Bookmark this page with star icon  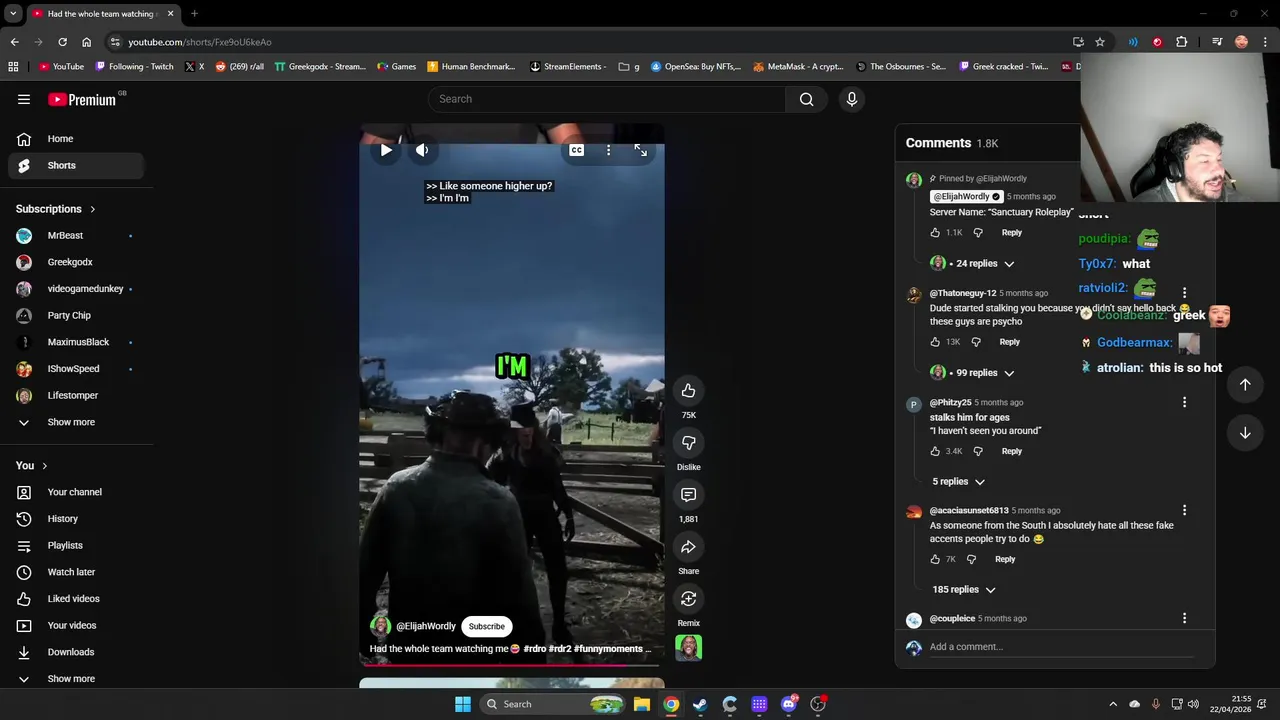pos(1100,42)
